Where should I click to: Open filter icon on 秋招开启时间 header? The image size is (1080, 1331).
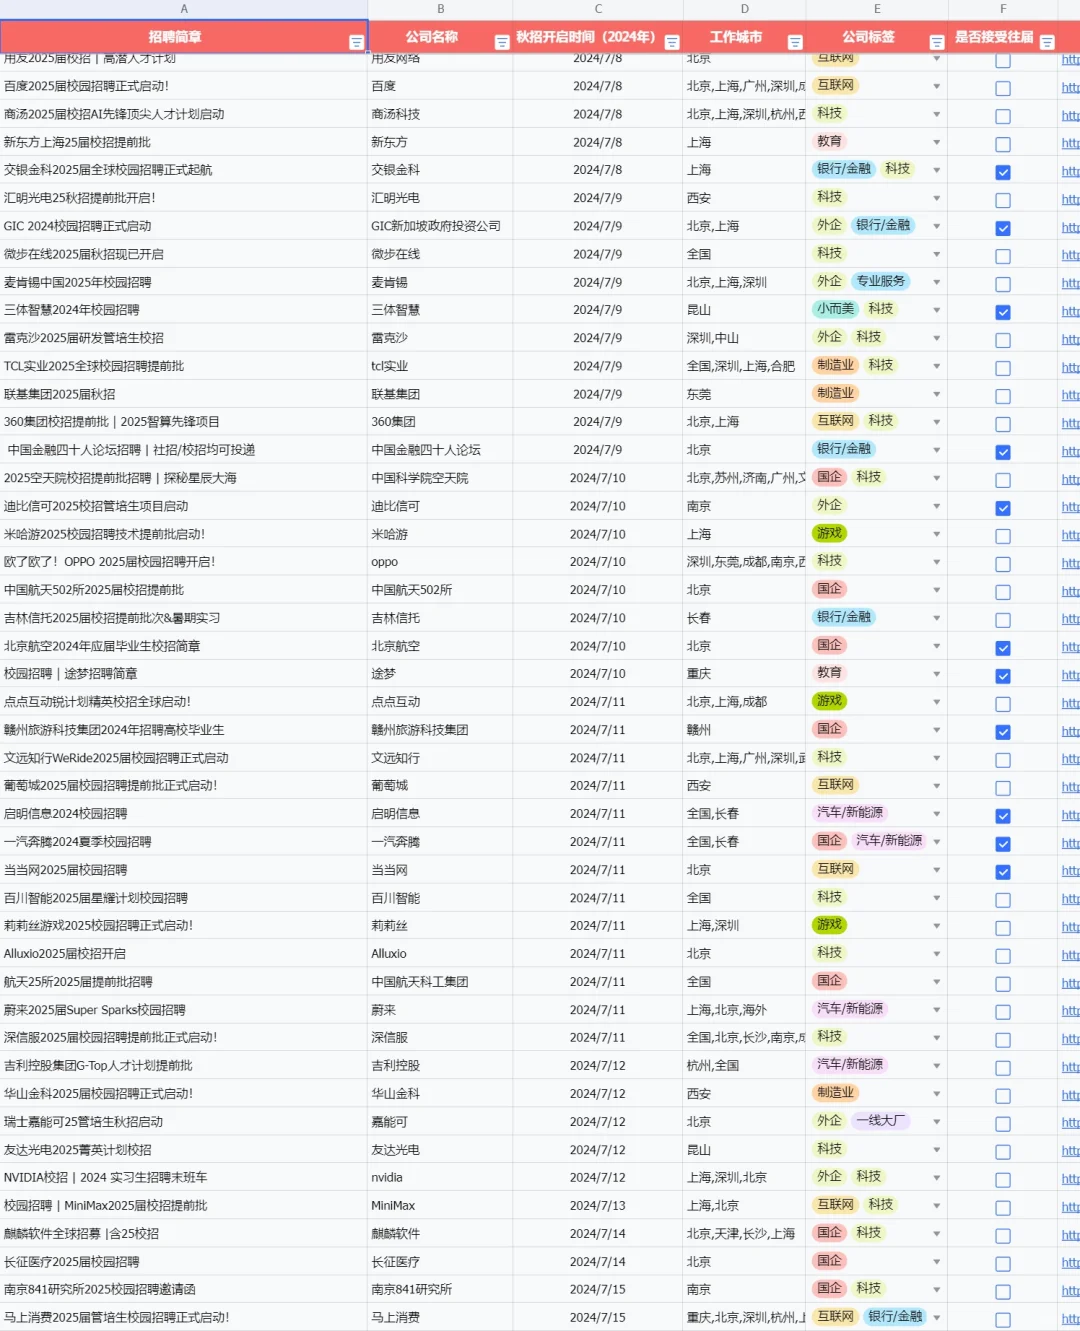[x=672, y=42]
